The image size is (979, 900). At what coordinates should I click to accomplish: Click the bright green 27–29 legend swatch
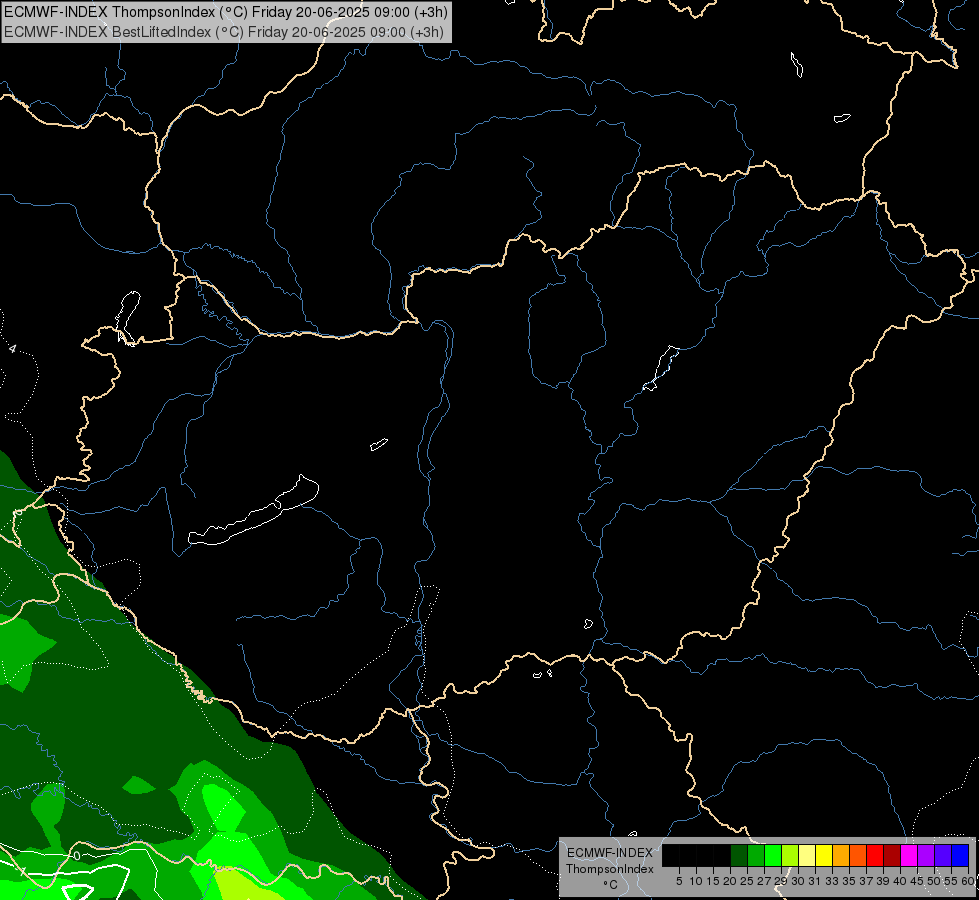tap(773, 855)
